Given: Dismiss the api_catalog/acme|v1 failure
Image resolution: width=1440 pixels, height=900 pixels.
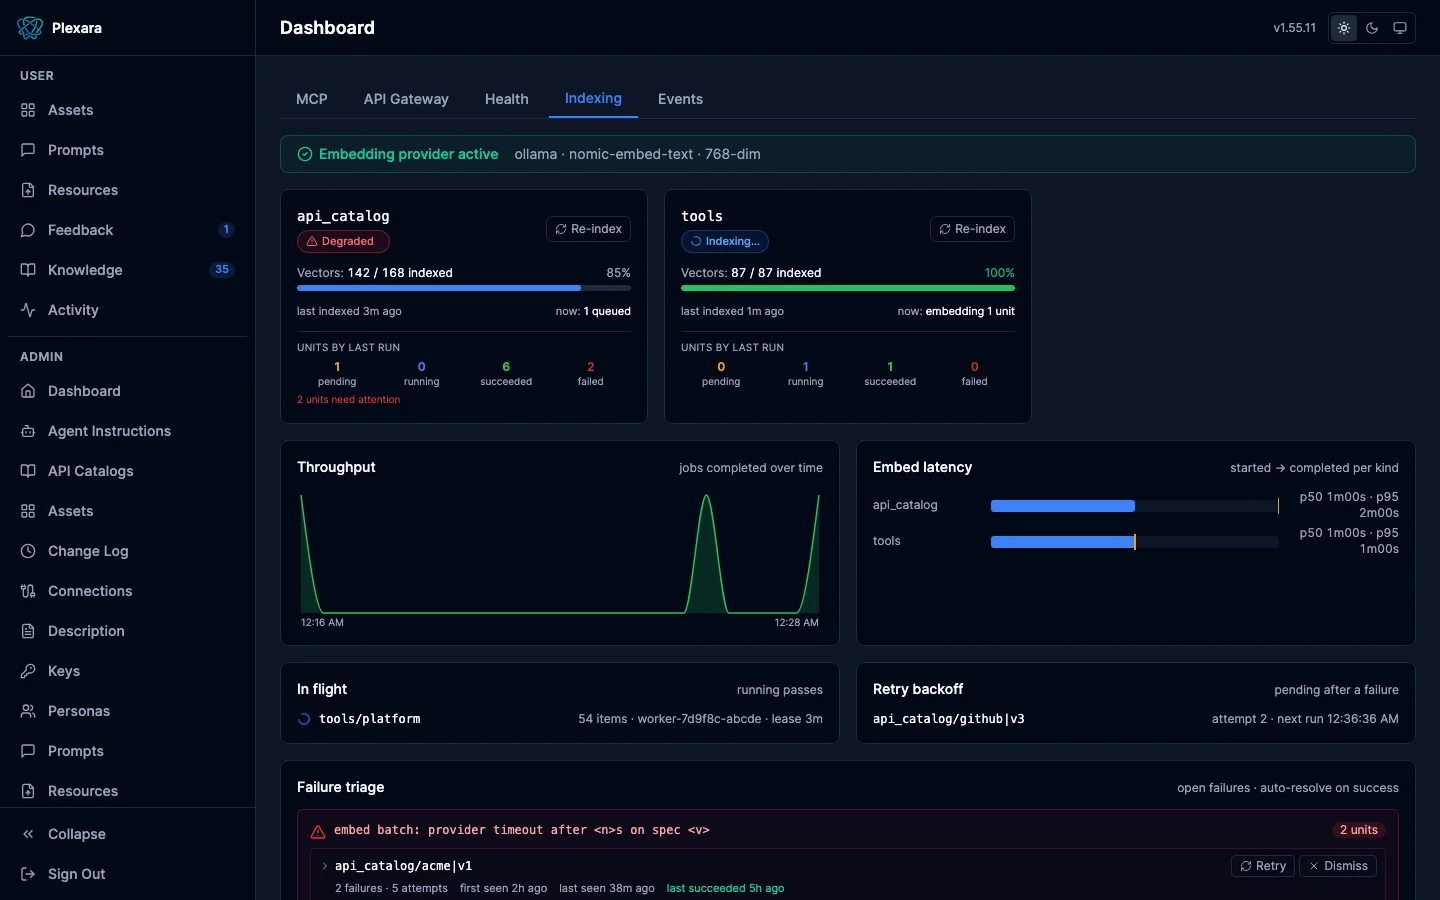Looking at the screenshot, I should pos(1338,866).
